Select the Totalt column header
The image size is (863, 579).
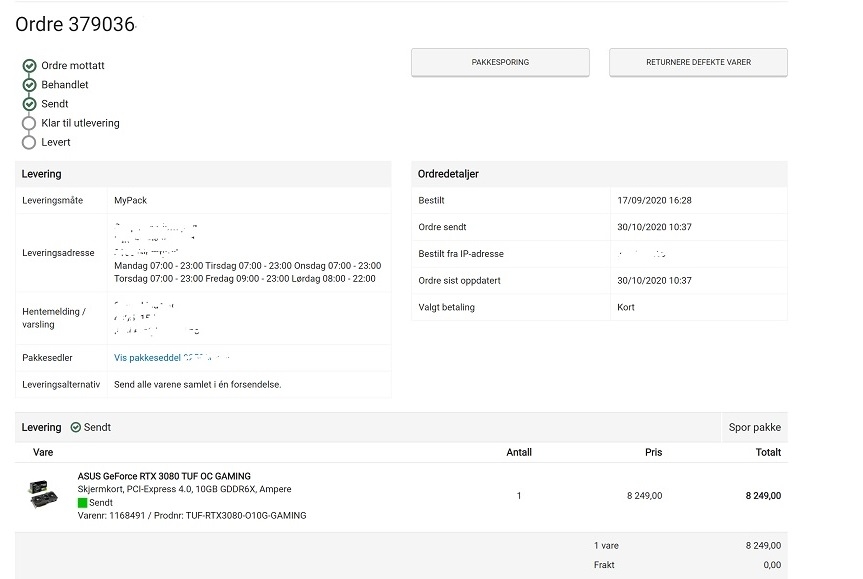pos(768,452)
